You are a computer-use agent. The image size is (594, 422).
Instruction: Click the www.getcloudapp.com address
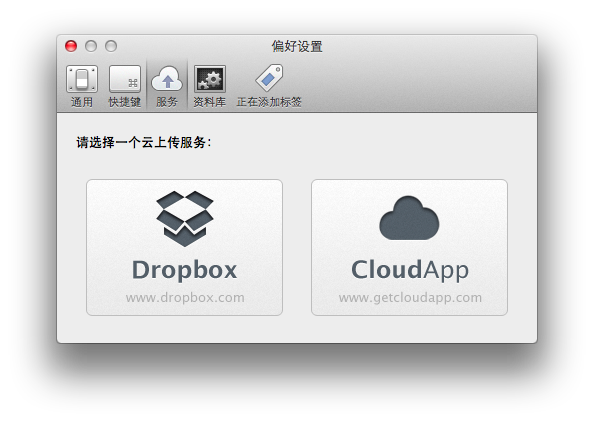(410, 298)
